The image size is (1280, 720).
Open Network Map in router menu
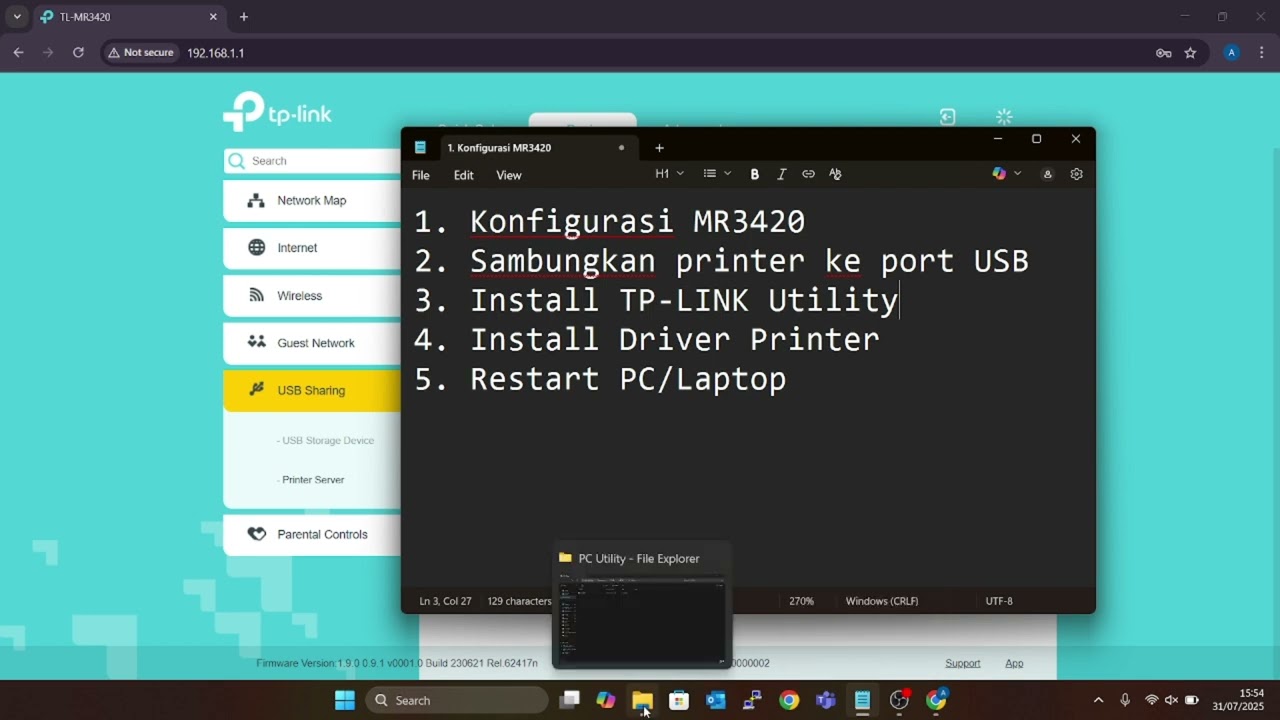pyautogui.click(x=312, y=200)
